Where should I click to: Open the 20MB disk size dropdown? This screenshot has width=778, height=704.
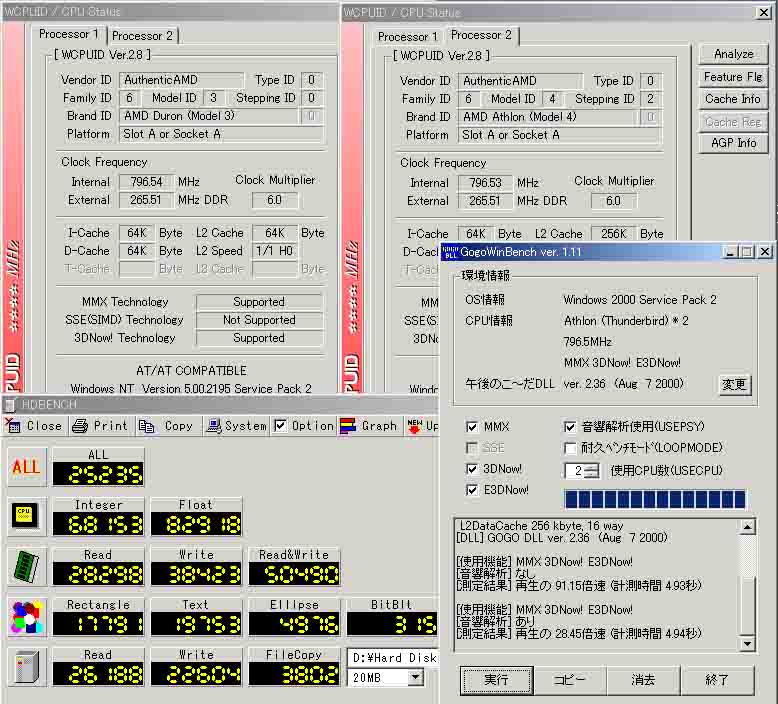(x=415, y=677)
